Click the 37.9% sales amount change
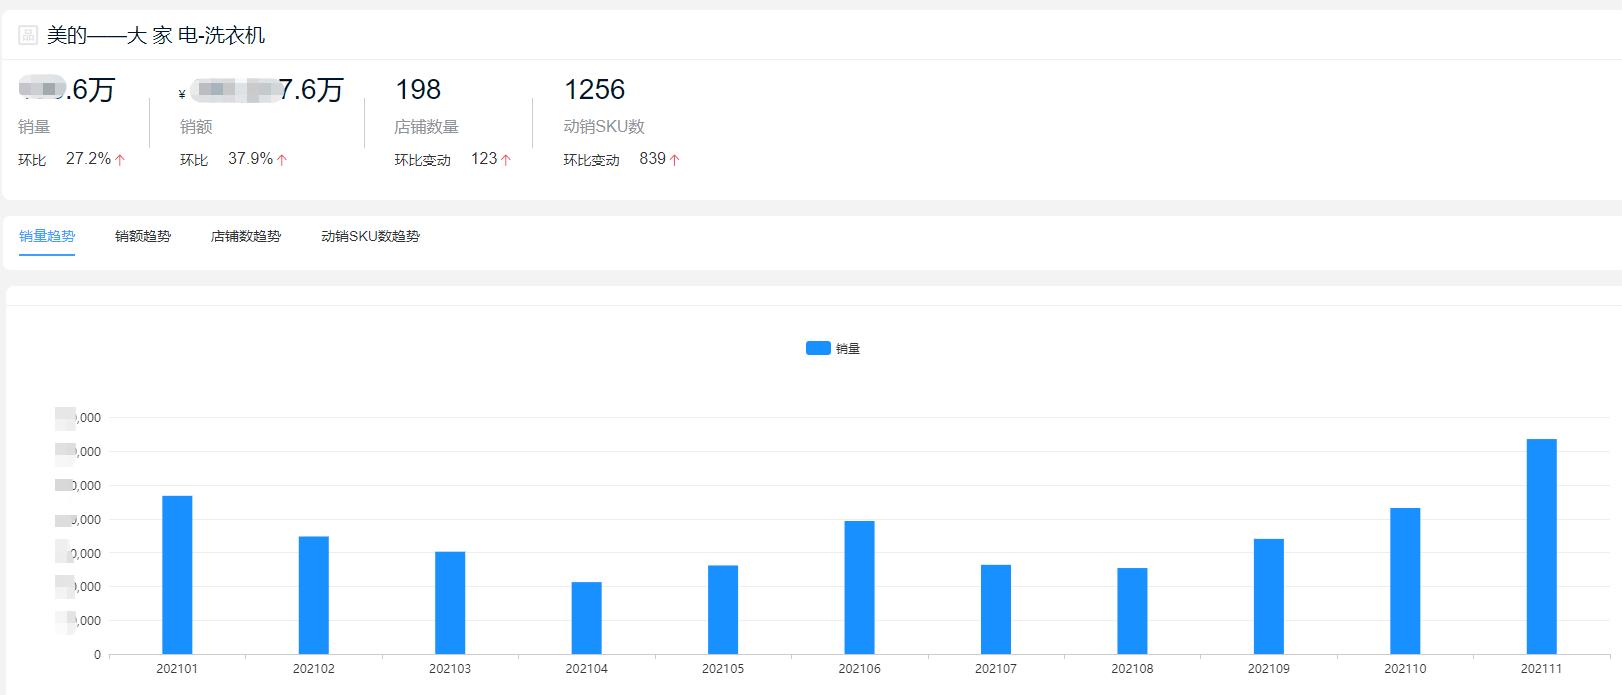Image resolution: width=1622 pixels, height=695 pixels. [x=250, y=159]
